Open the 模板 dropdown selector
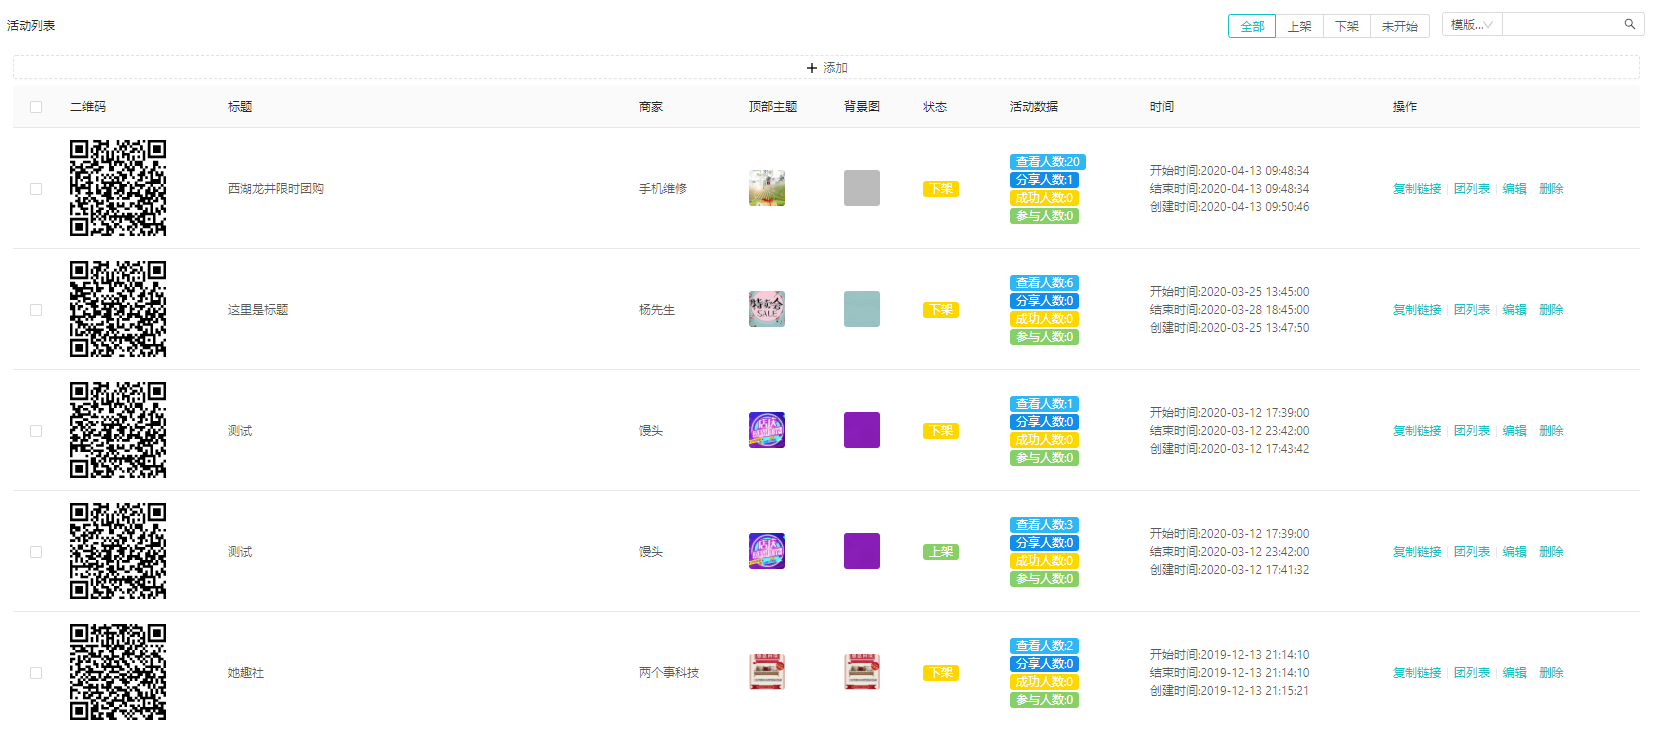 tap(1472, 24)
